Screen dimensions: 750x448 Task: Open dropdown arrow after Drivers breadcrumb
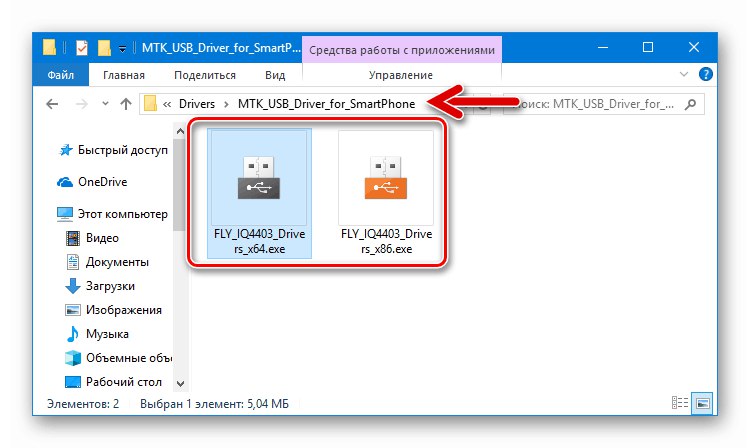click(226, 104)
